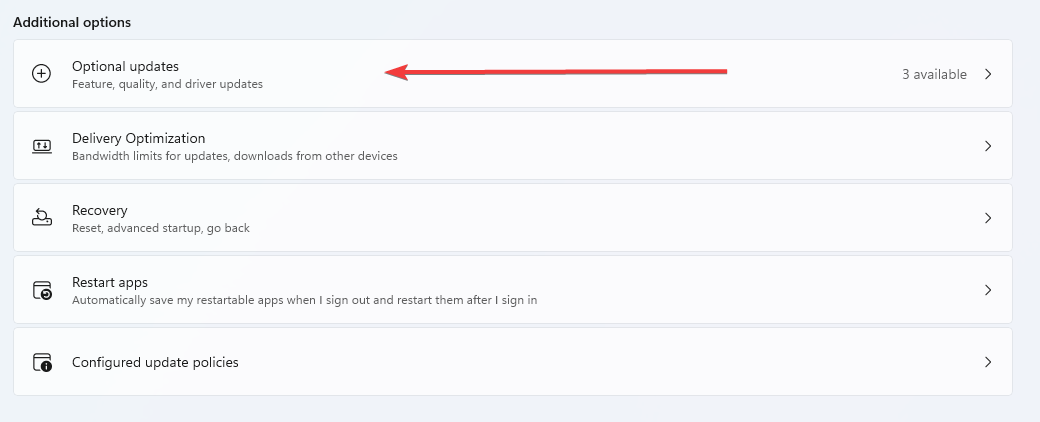Click the '3 available' status text
This screenshot has width=1040, height=422.
coord(934,74)
